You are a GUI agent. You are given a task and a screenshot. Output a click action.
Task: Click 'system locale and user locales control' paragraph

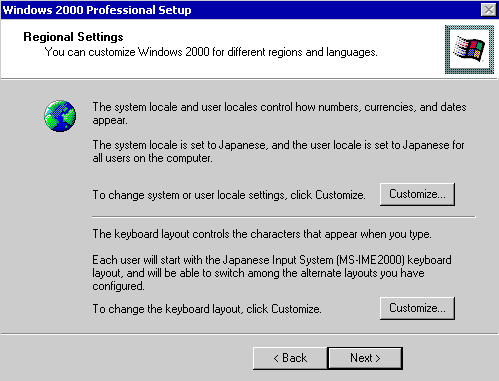pyautogui.click(x=279, y=113)
